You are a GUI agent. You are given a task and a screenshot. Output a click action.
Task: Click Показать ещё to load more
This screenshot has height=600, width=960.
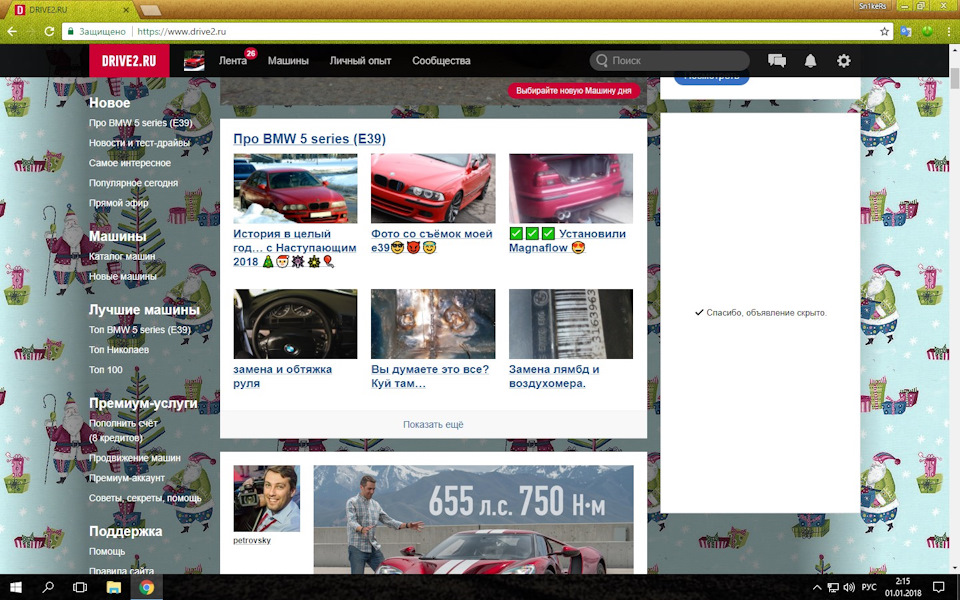point(433,424)
